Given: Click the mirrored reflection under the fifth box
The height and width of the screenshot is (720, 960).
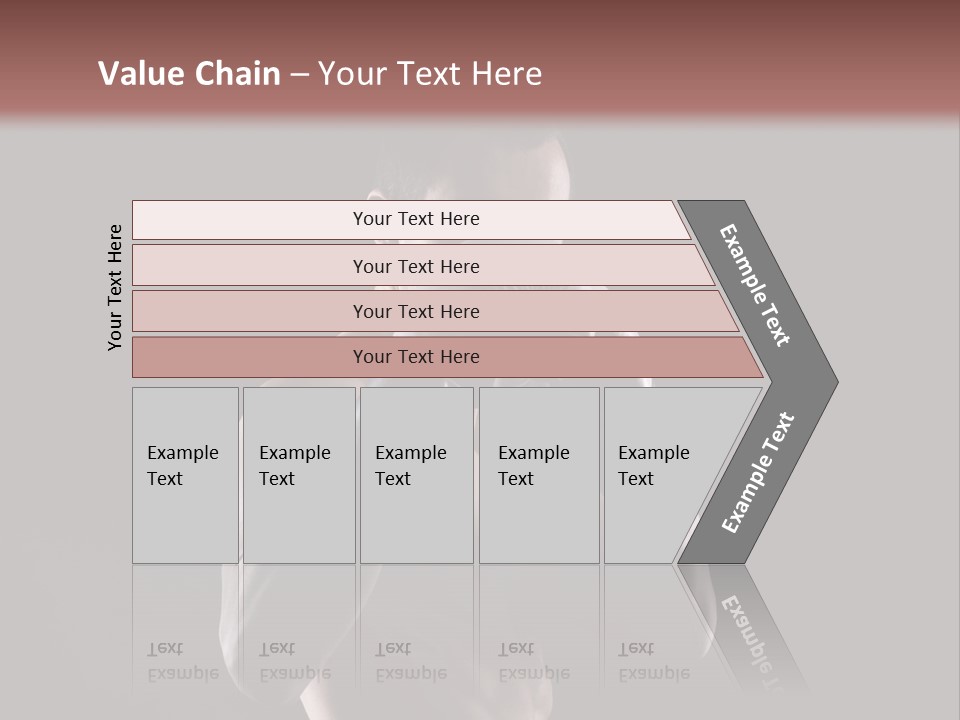Looking at the screenshot, I should tap(653, 661).
